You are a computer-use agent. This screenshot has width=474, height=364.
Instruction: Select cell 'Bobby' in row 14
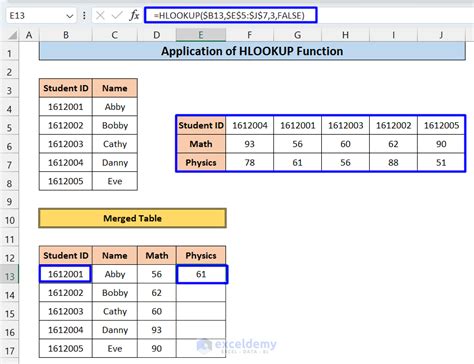pyautogui.click(x=115, y=293)
